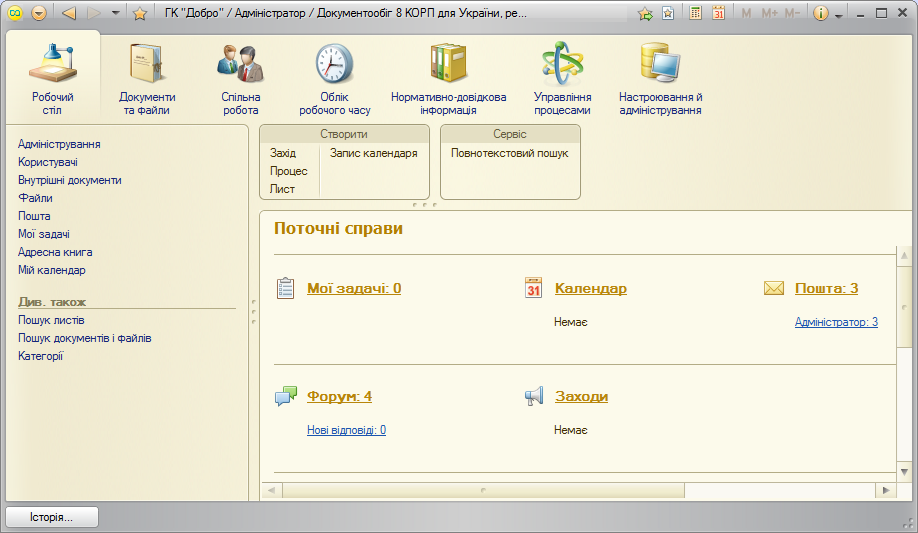Open the calendar tool in title bar

pos(719,13)
